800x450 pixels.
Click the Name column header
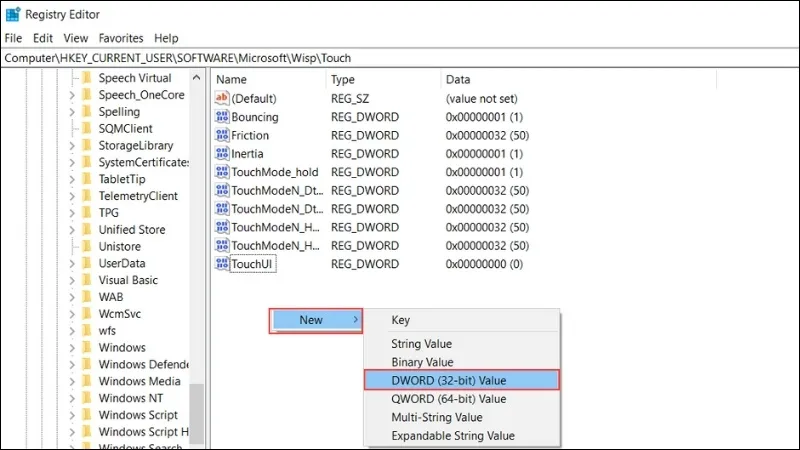231,79
